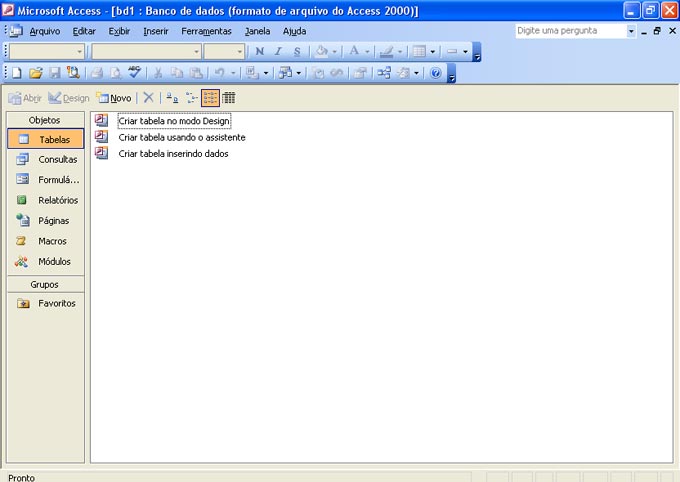Select the List view button
680x482 pixels.
coord(210,98)
